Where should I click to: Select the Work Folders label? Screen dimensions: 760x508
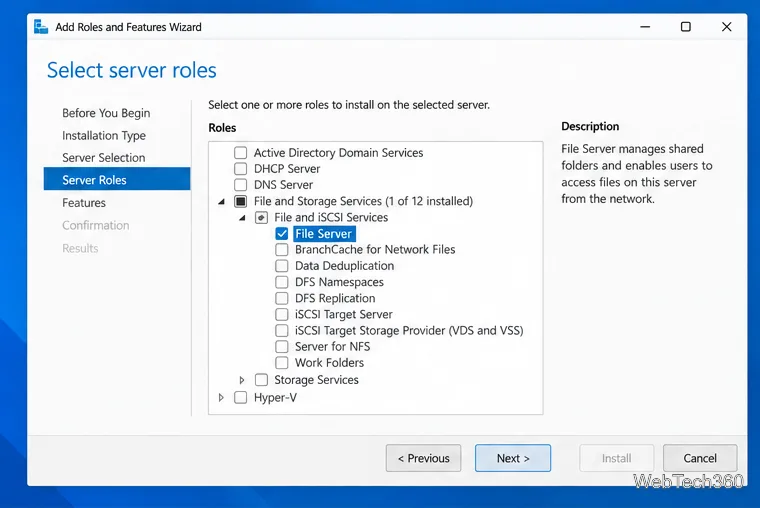pos(330,363)
